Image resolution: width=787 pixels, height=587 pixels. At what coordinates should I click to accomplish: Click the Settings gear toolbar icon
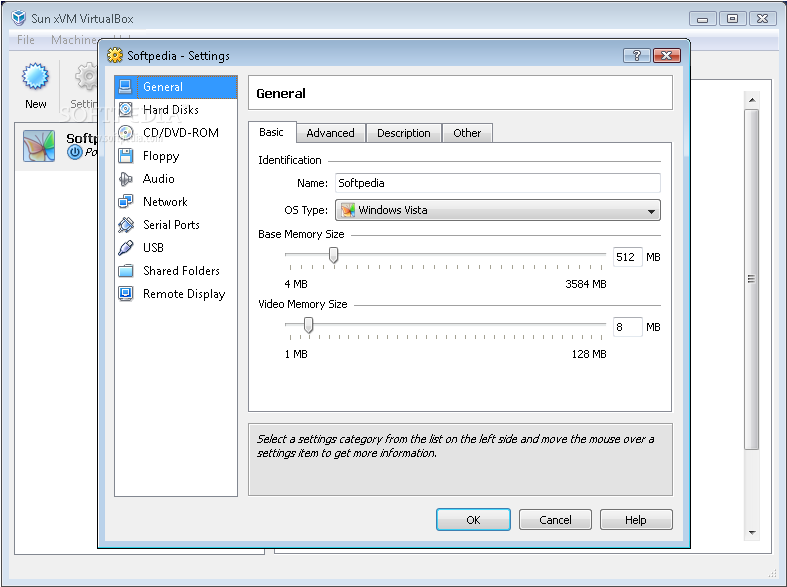point(86,76)
